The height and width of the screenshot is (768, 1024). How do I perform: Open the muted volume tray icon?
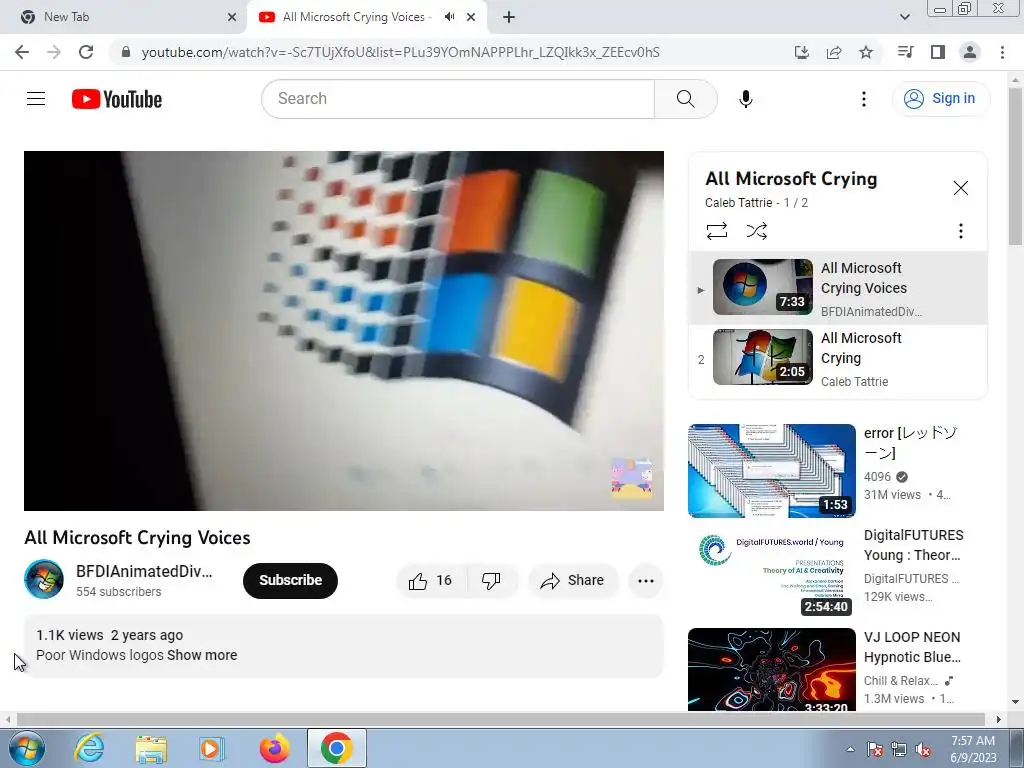pyautogui.click(x=923, y=749)
